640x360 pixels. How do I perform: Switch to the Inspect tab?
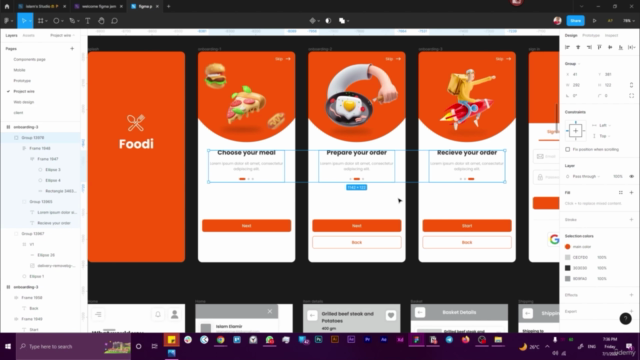[x=611, y=36]
